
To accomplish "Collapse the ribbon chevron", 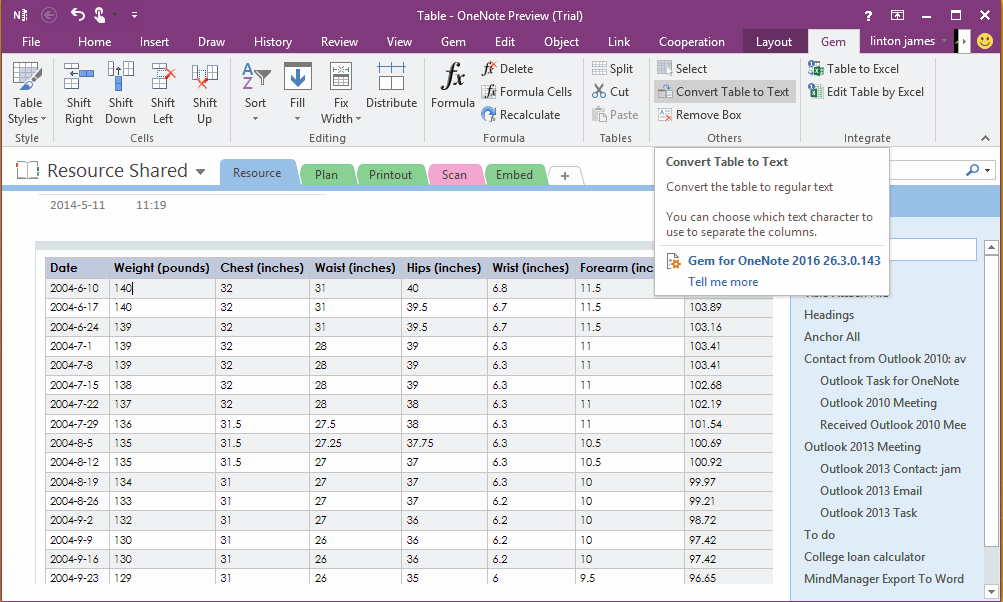I will point(985,138).
